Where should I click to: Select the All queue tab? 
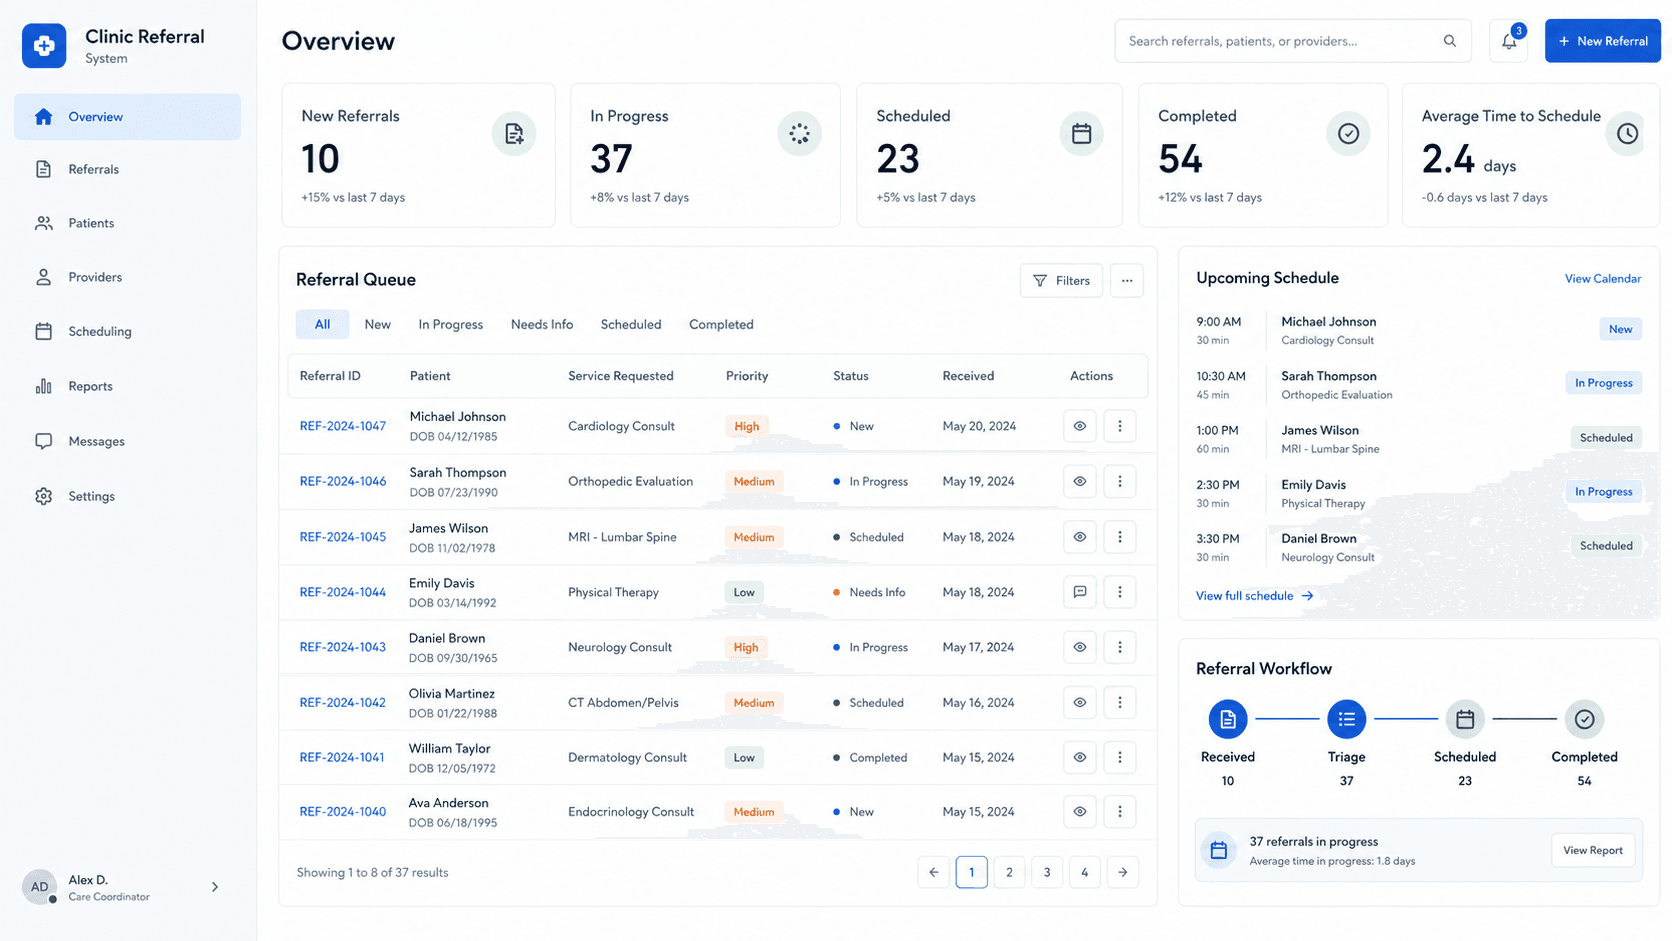tap(322, 324)
